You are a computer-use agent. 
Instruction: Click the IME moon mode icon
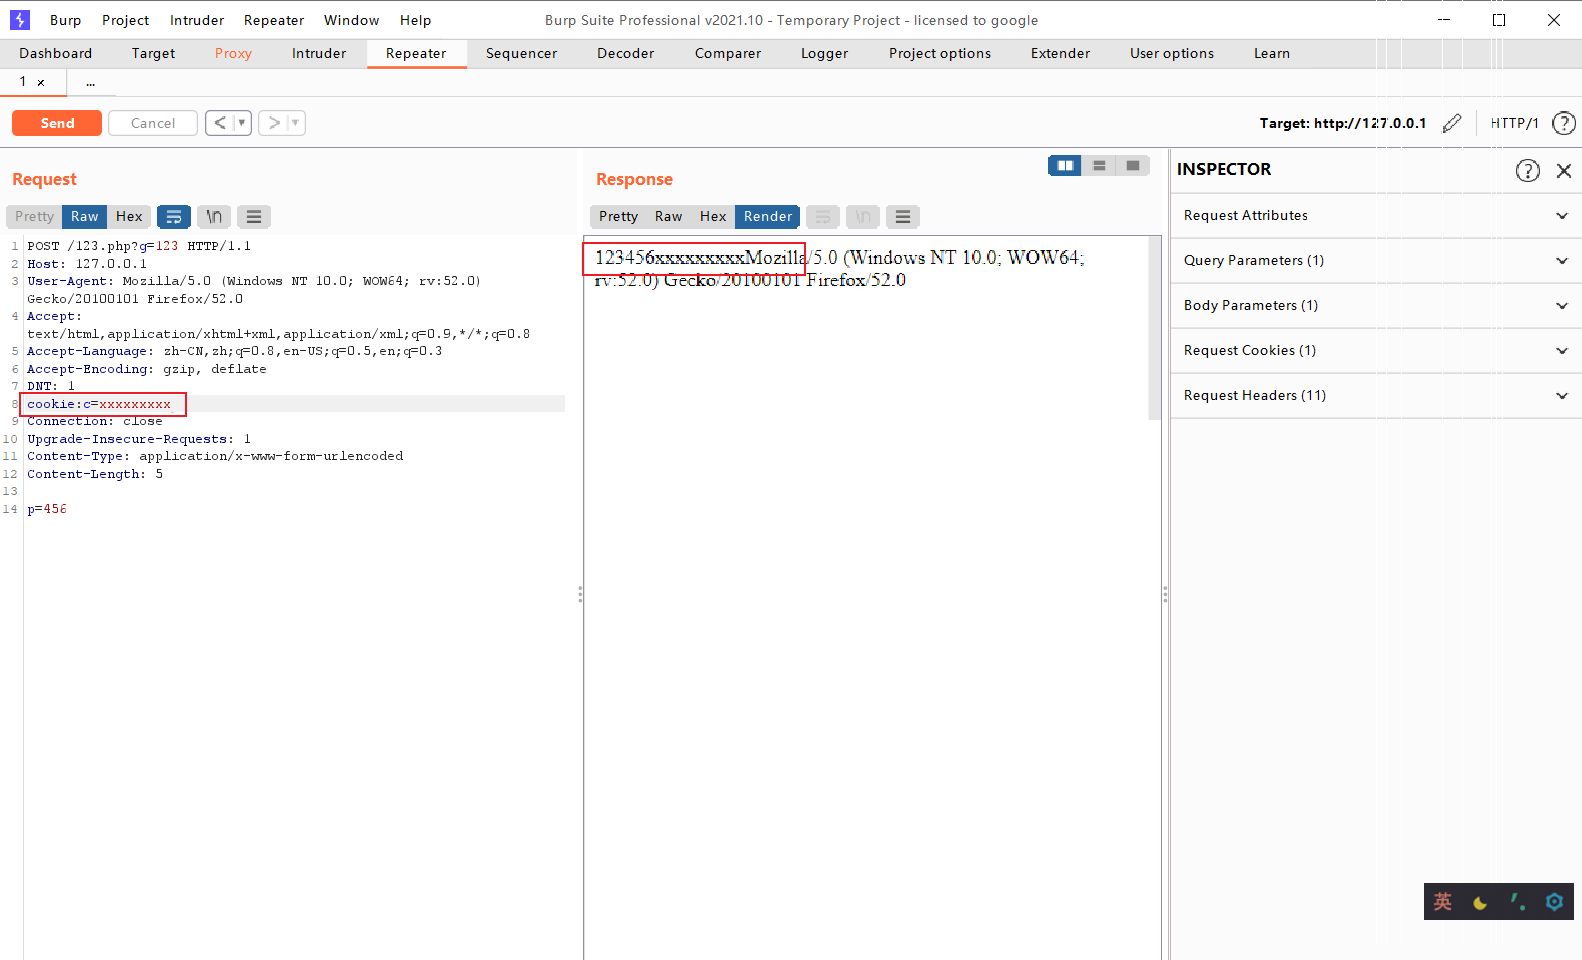(x=1480, y=902)
